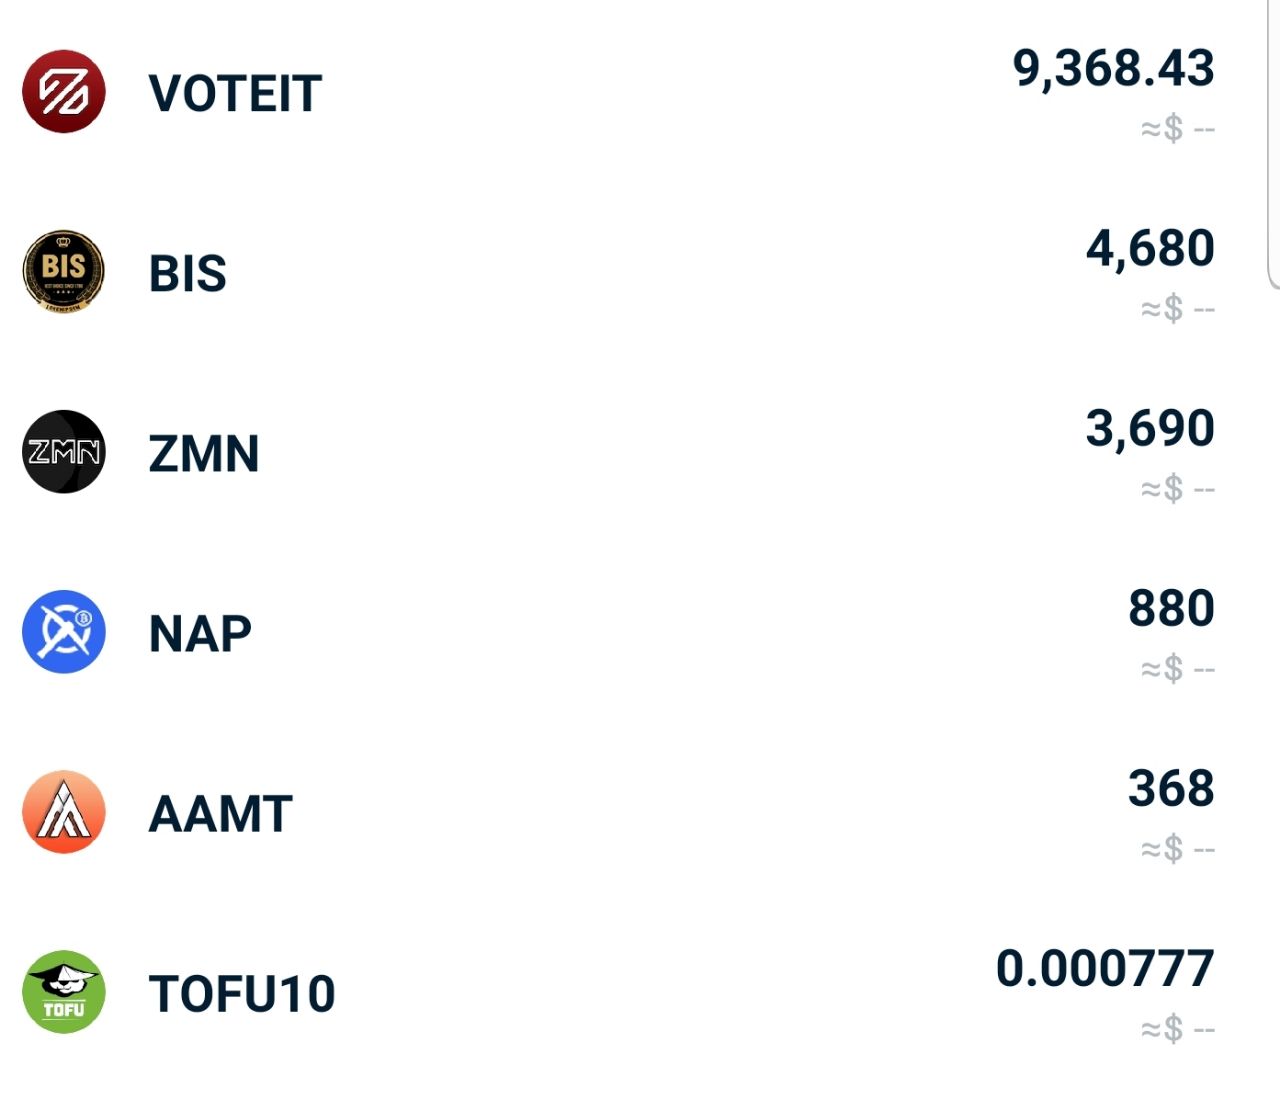Viewport: 1280px width, 1100px height.
Task: Select the 4,680 BIS balance
Action: coord(1151,248)
